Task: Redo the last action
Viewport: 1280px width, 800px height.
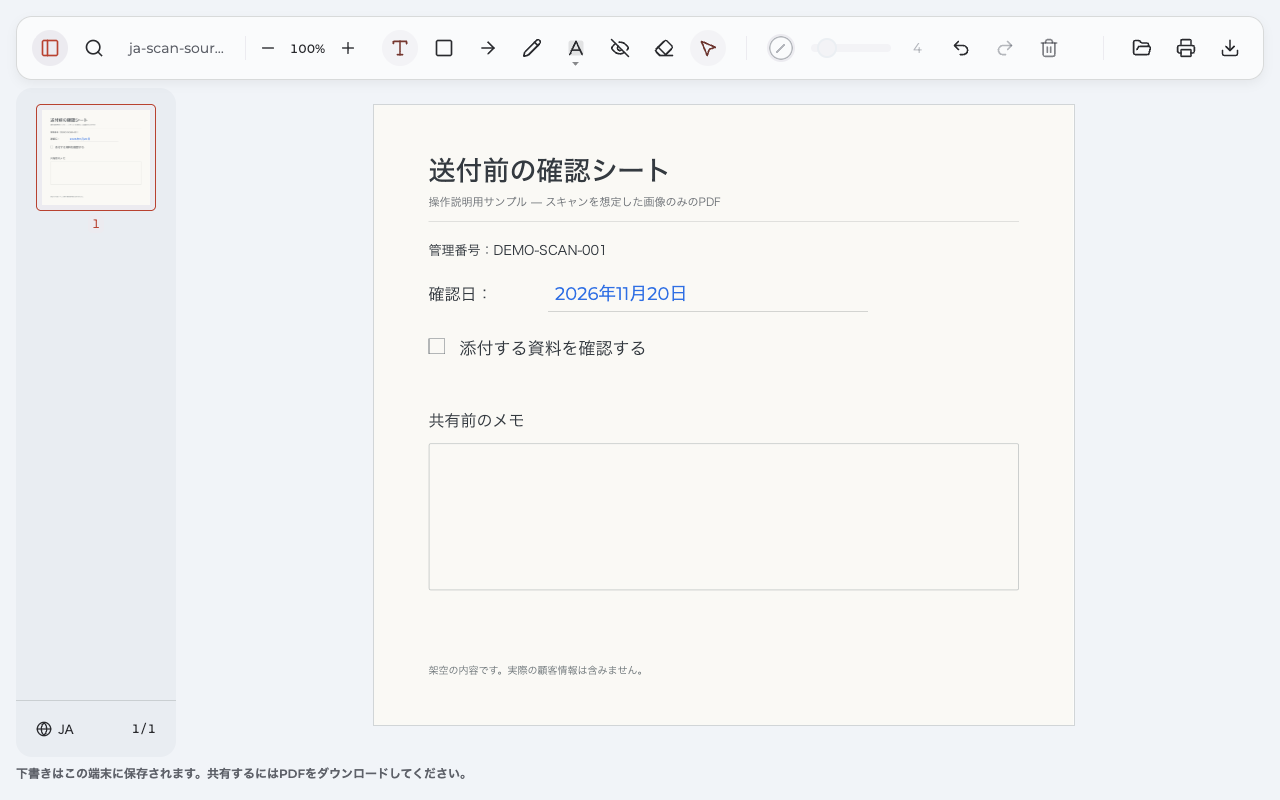Action: pyautogui.click(x=1005, y=48)
